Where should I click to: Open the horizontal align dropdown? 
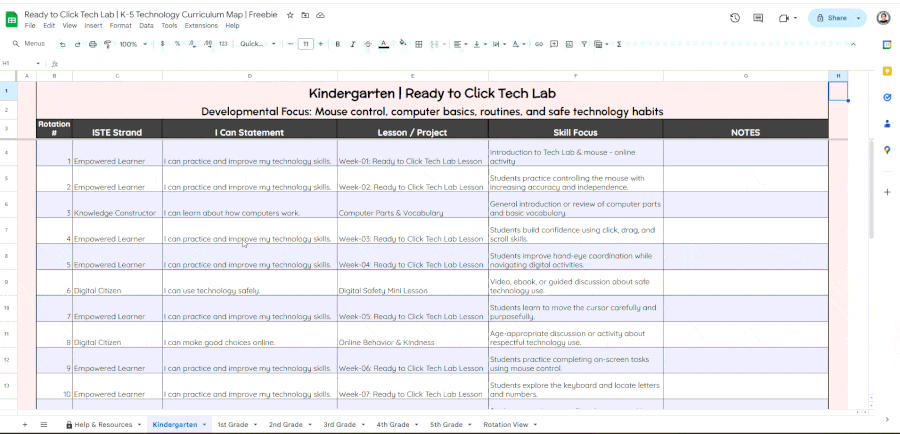point(460,44)
